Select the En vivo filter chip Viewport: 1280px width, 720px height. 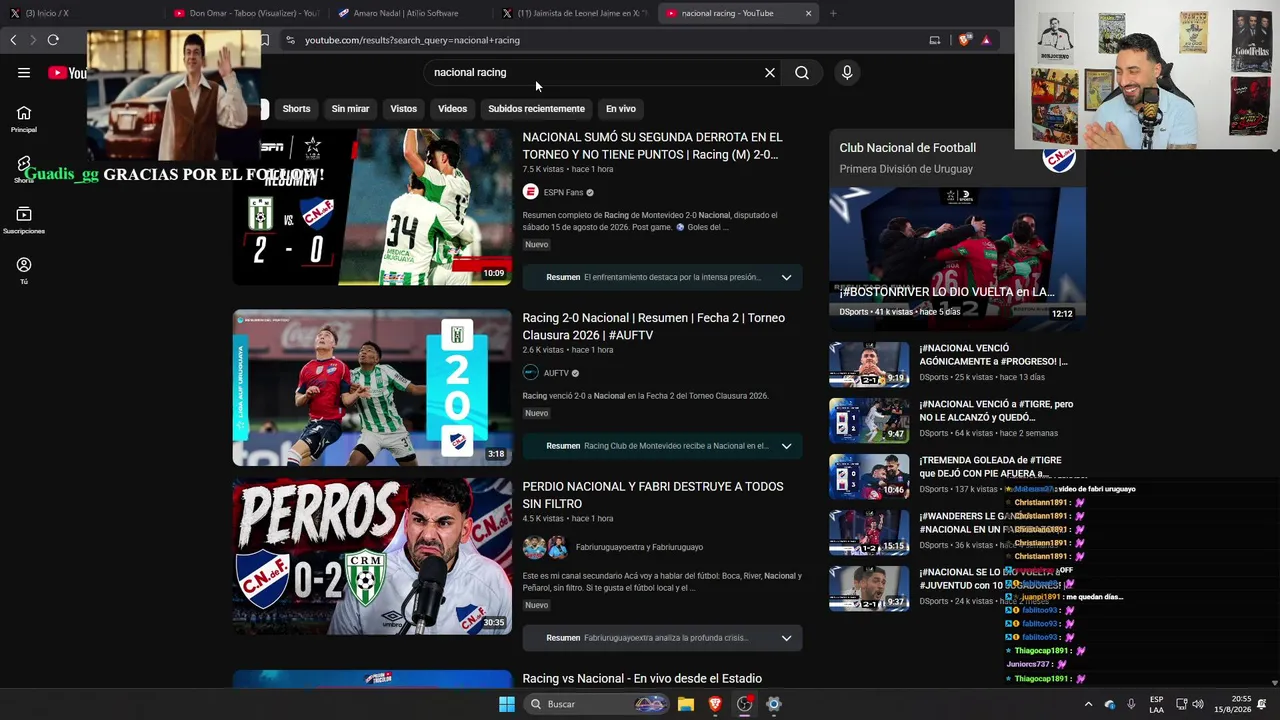[x=621, y=109]
